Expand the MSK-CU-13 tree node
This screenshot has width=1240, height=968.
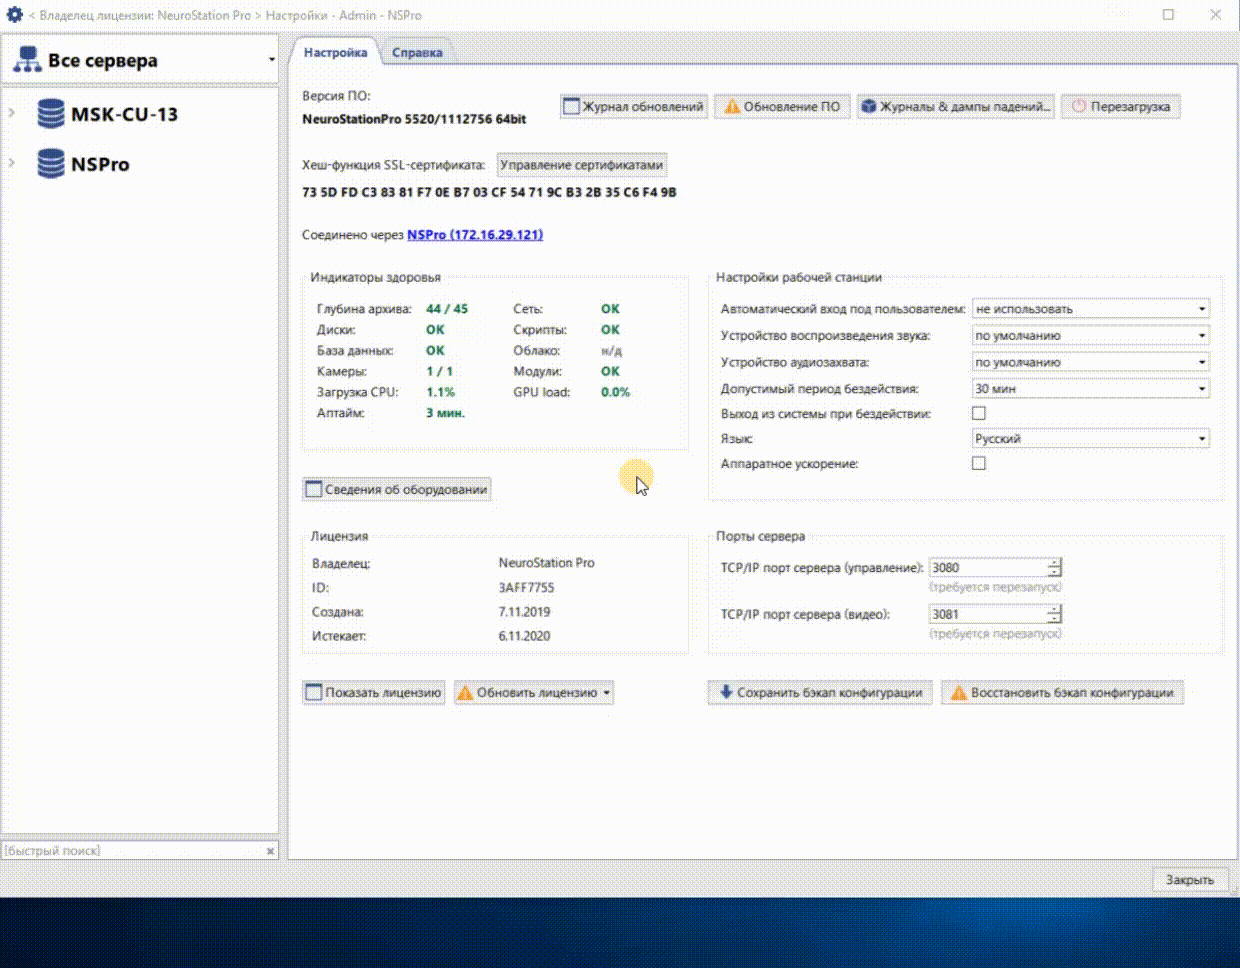tap(12, 113)
